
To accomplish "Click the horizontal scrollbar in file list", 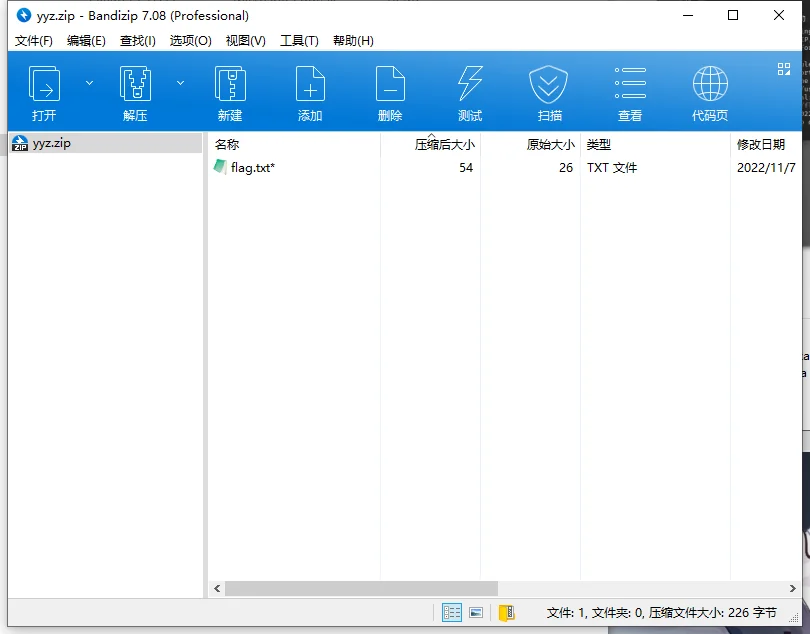I will point(360,589).
